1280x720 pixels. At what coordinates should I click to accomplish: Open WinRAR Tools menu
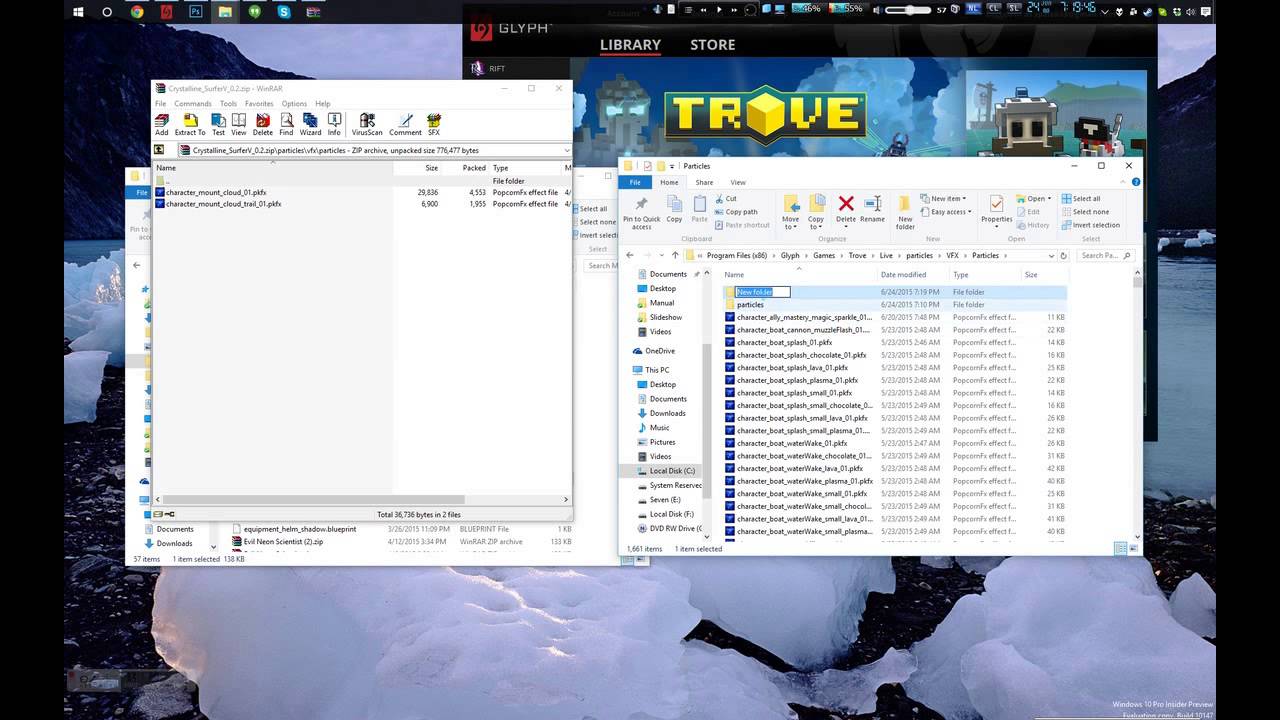pyautogui.click(x=228, y=104)
